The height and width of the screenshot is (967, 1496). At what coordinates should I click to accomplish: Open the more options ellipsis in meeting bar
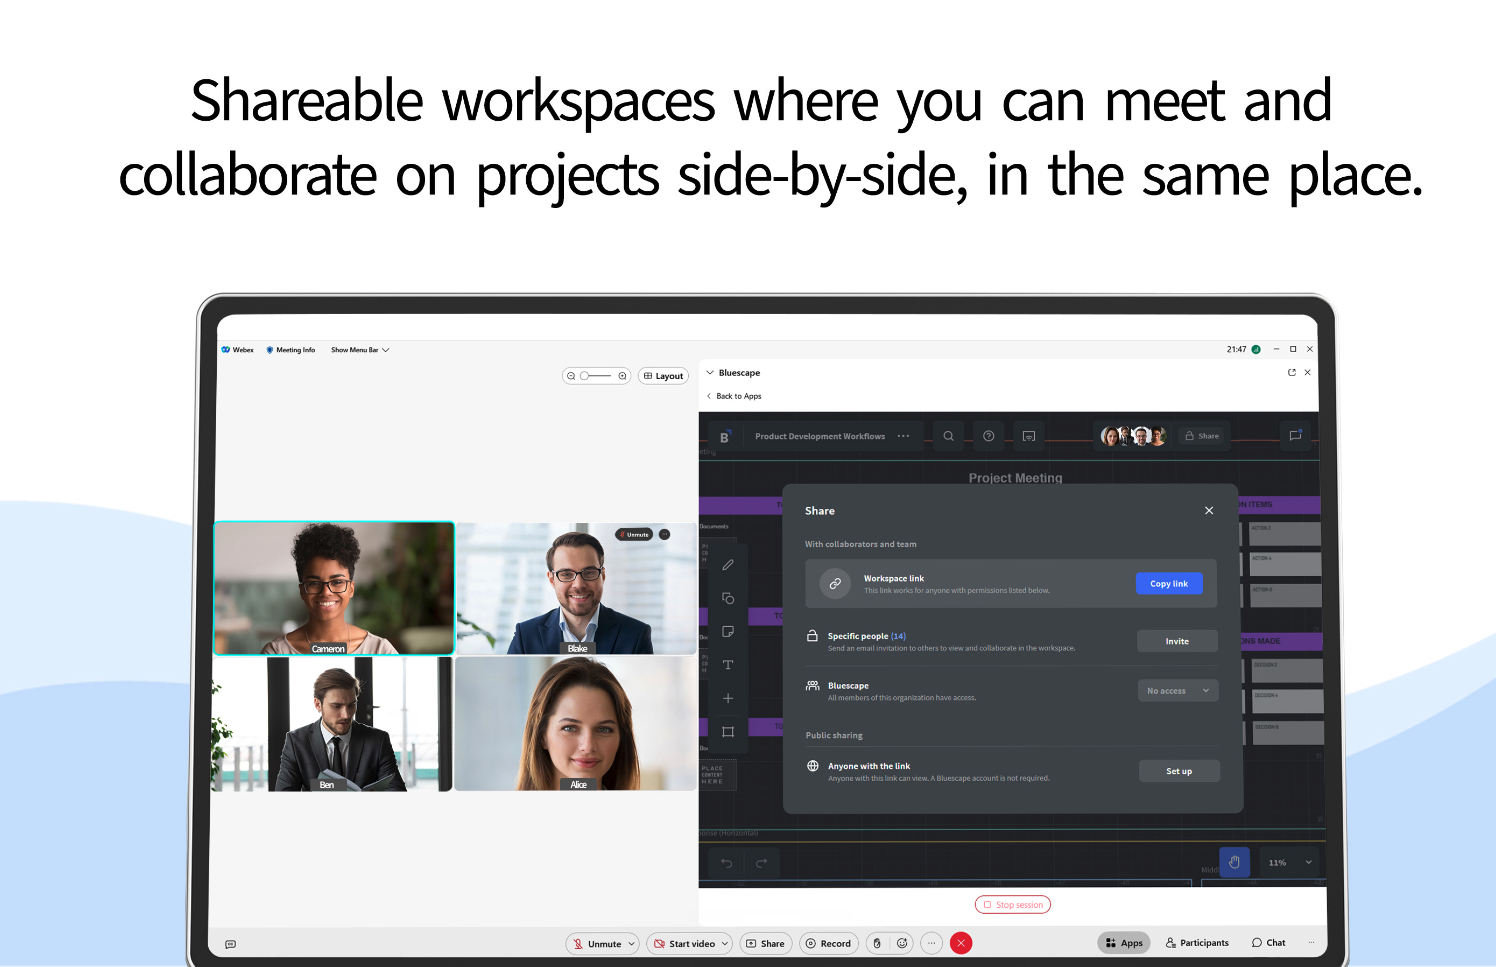(931, 943)
